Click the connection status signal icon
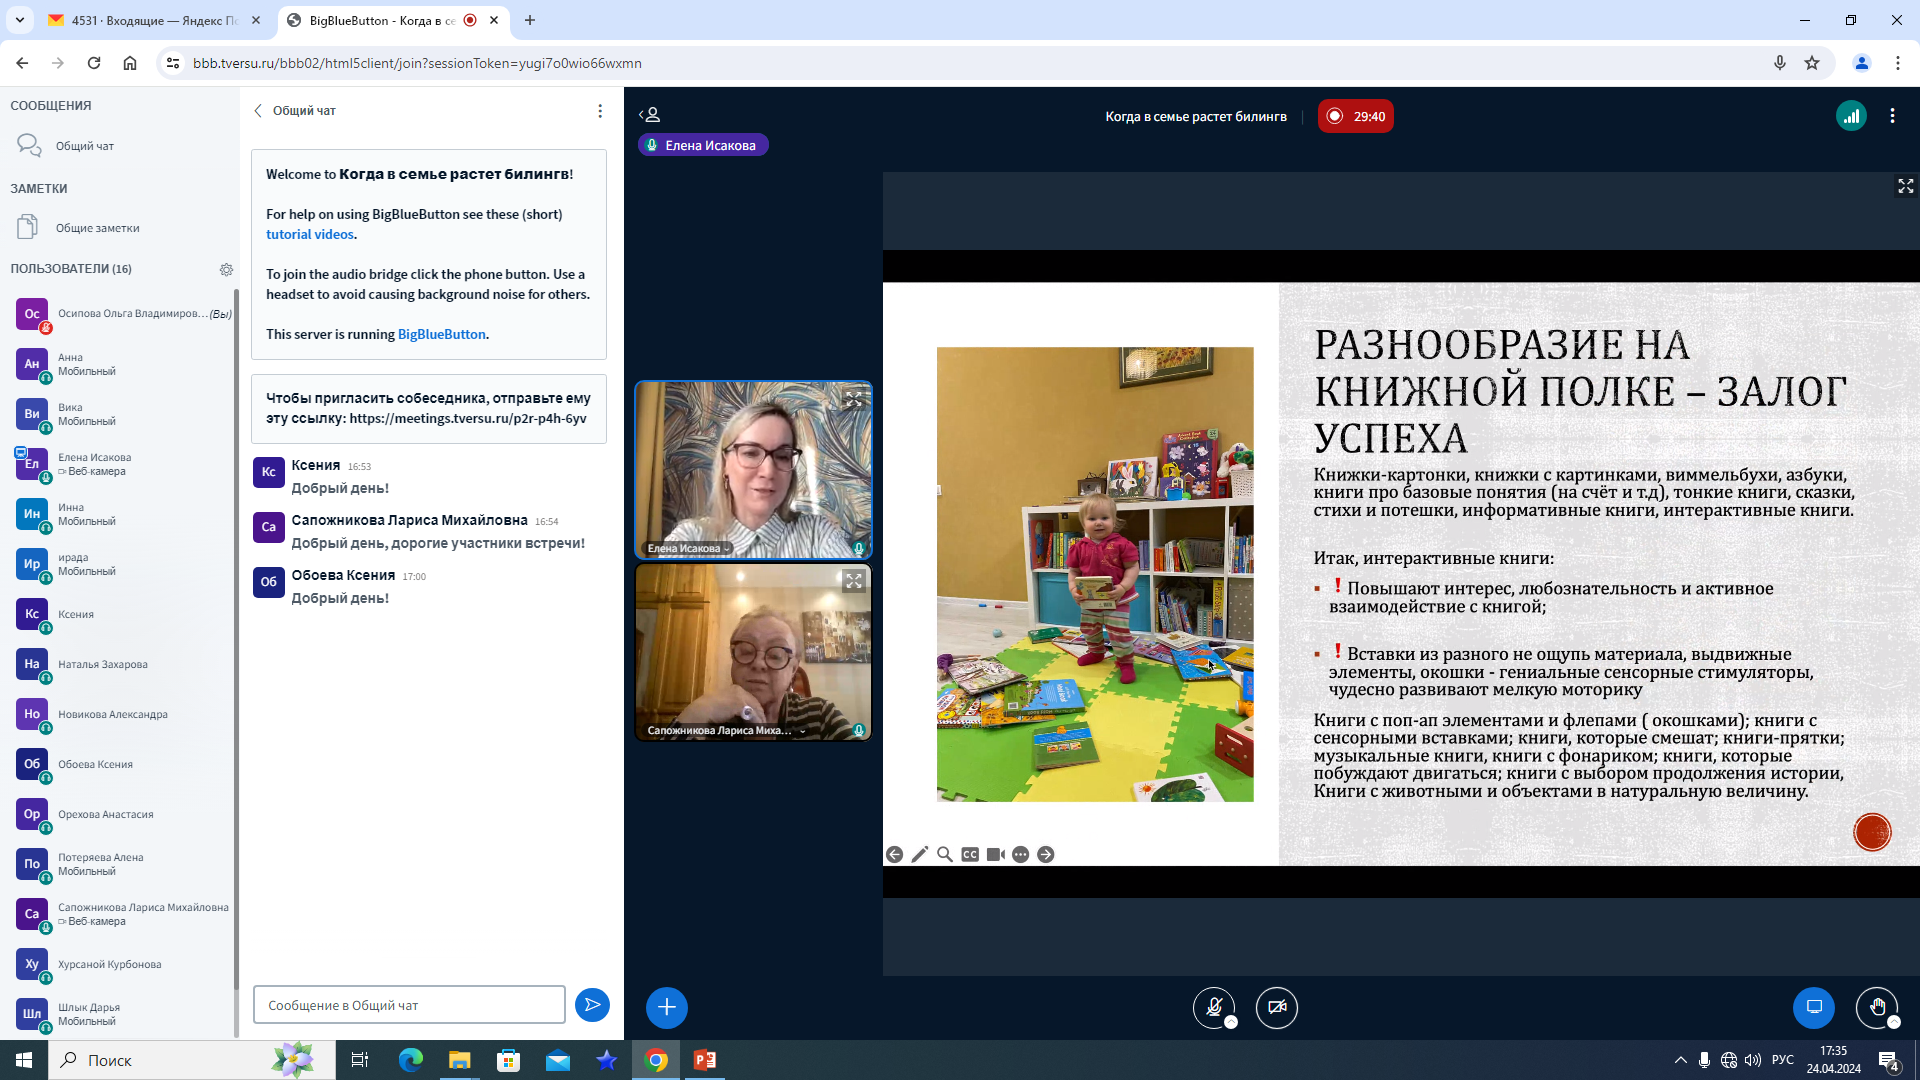The height and width of the screenshot is (1080, 1920). click(x=1851, y=116)
